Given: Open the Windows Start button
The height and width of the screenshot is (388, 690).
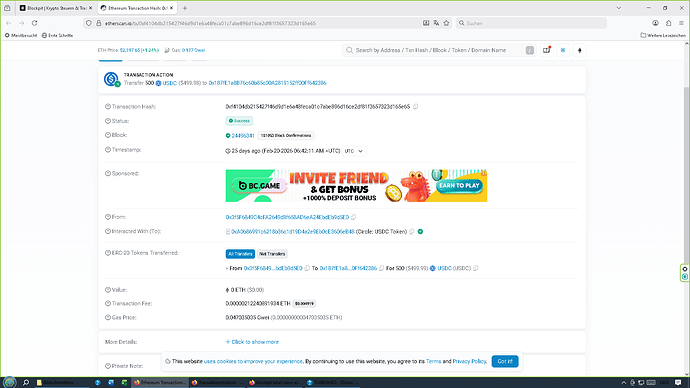Looking at the screenshot, I should tap(10, 382).
